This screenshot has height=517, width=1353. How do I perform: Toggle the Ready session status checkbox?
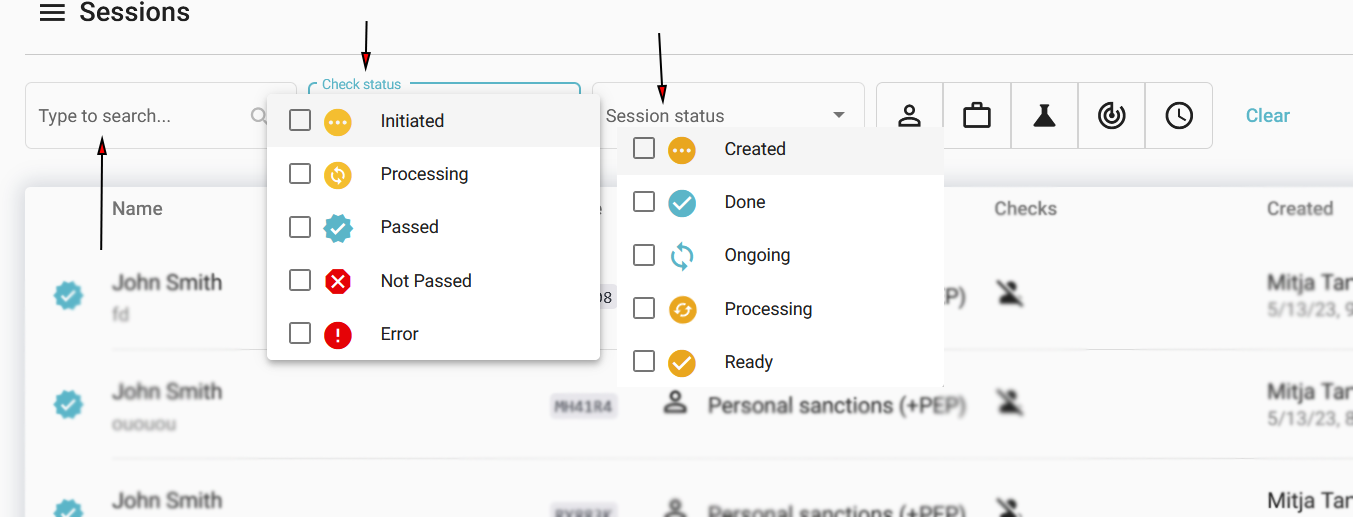(644, 362)
